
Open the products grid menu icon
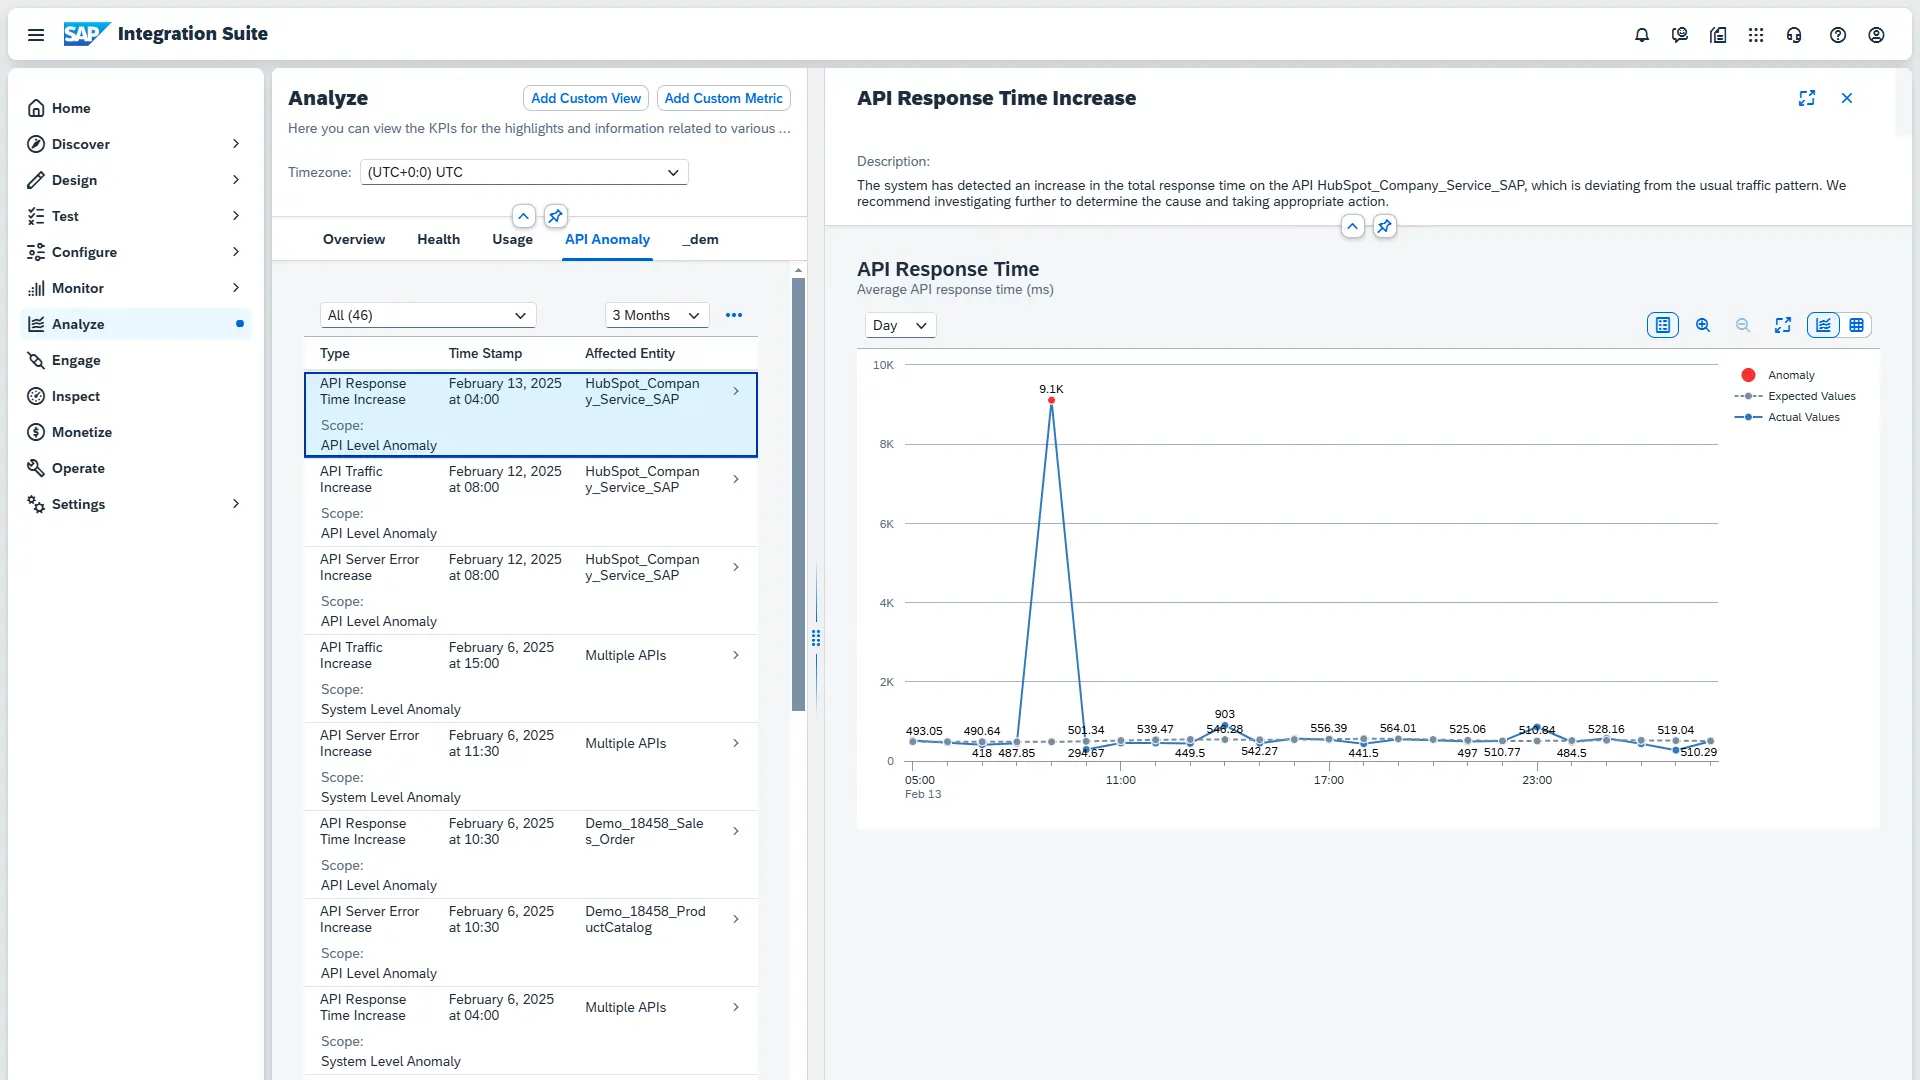[x=1756, y=35]
